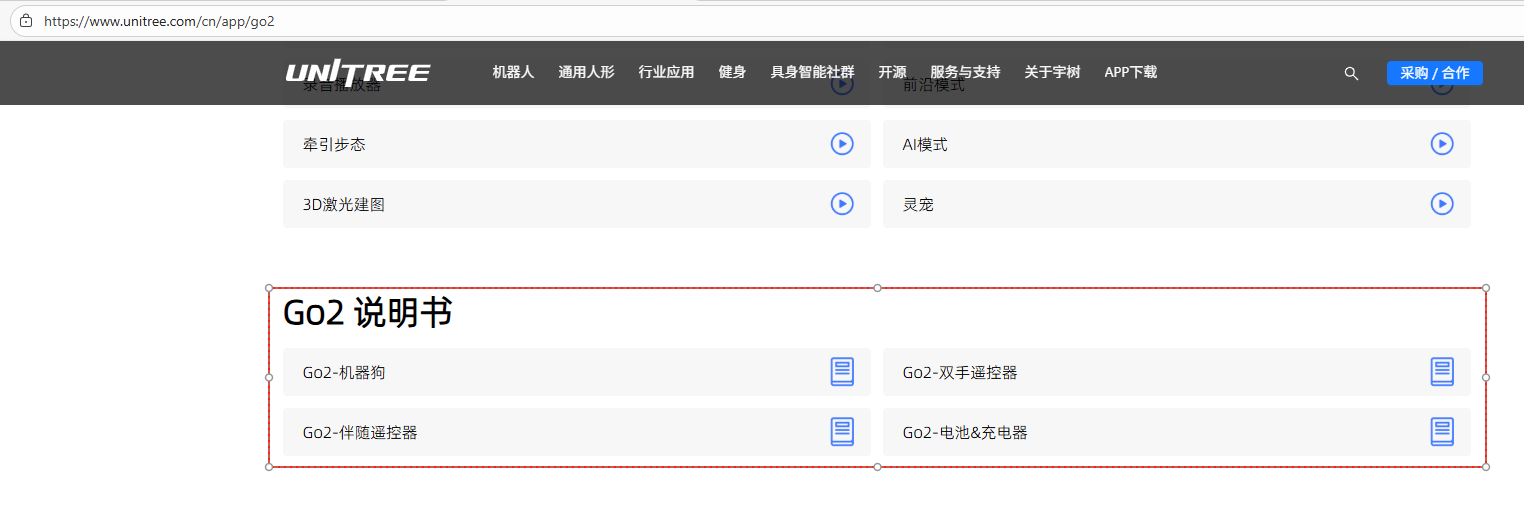
Task: Click the browser address bar URL
Action: pos(159,21)
